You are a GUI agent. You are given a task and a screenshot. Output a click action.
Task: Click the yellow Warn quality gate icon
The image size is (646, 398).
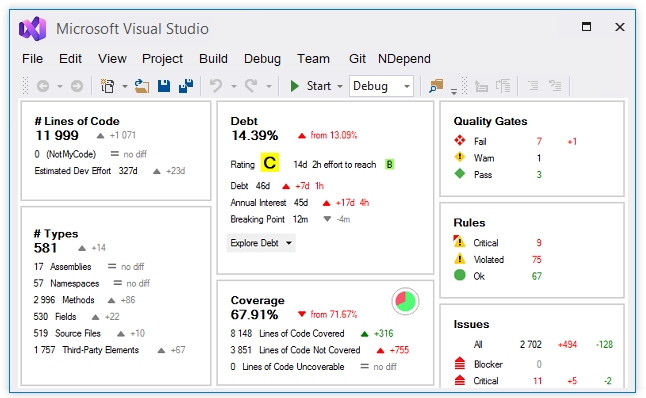click(460, 157)
